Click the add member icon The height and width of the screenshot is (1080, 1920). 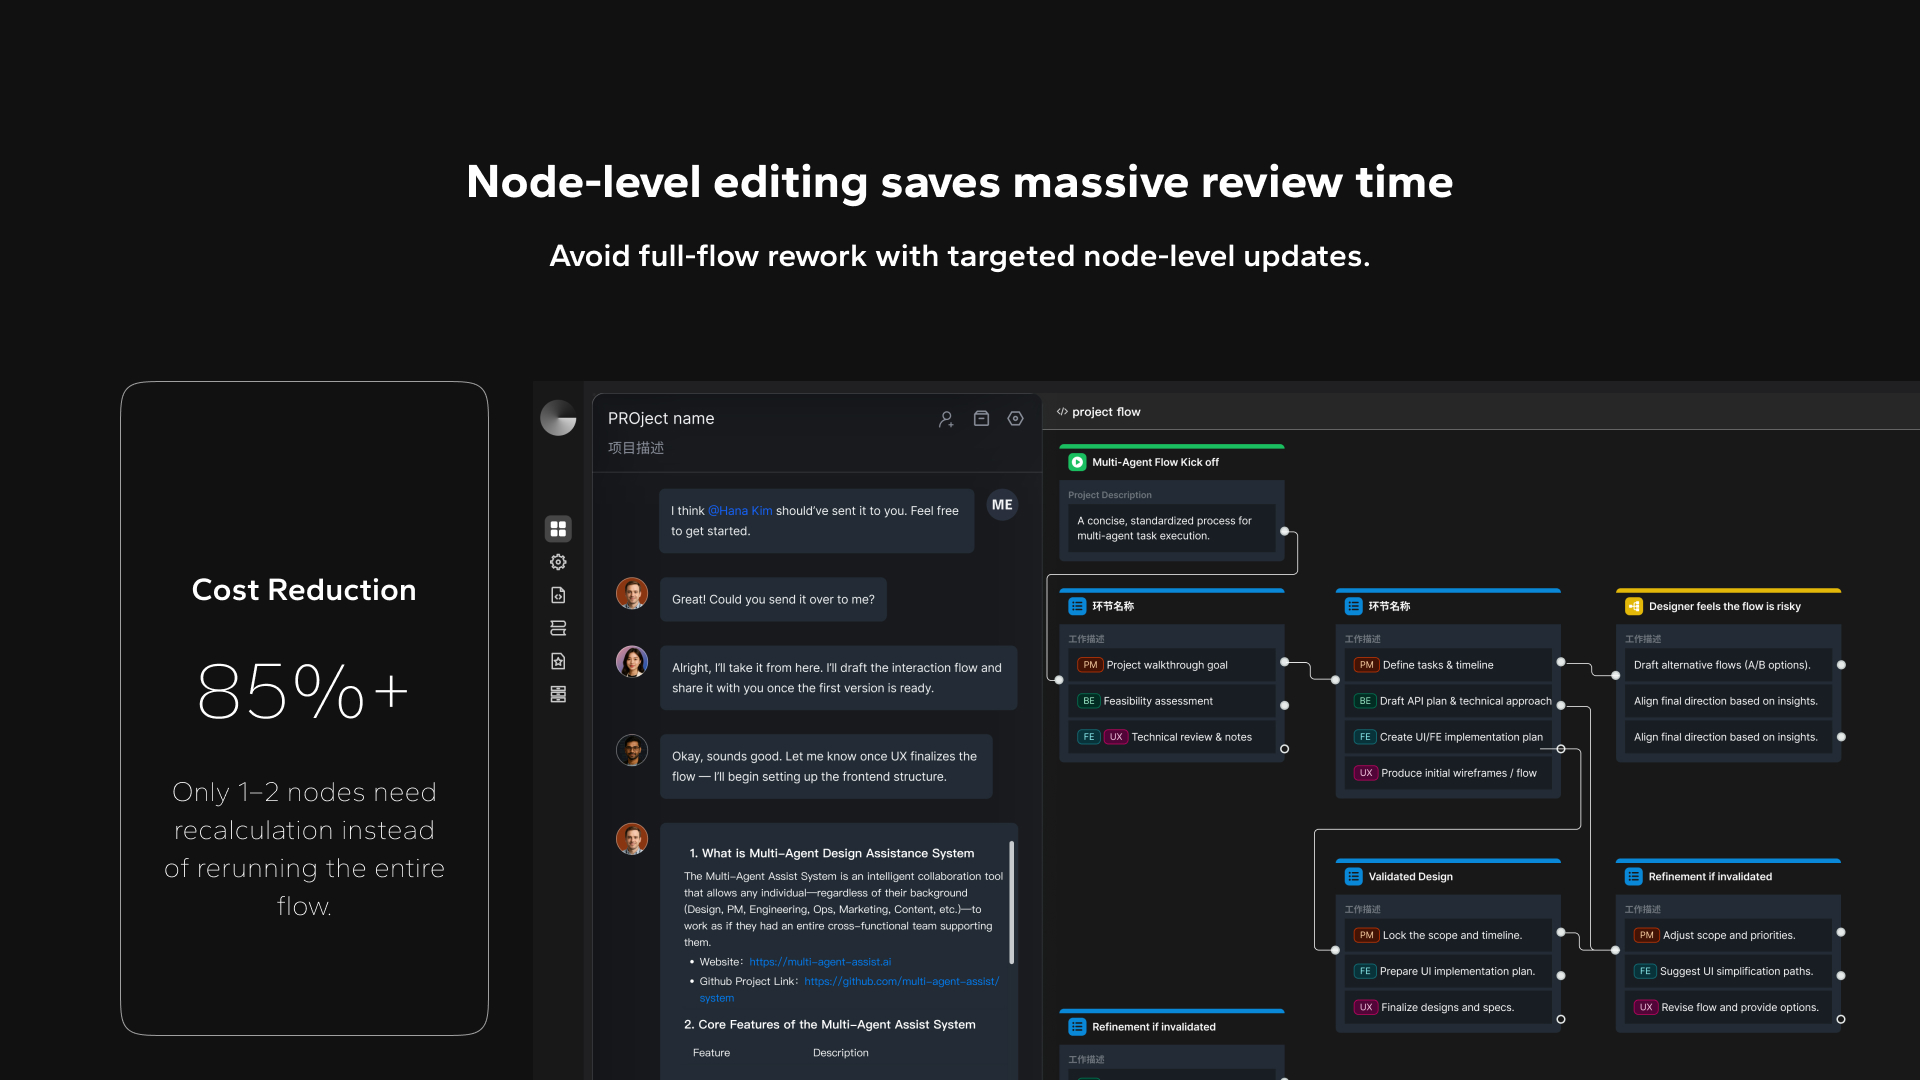point(946,419)
